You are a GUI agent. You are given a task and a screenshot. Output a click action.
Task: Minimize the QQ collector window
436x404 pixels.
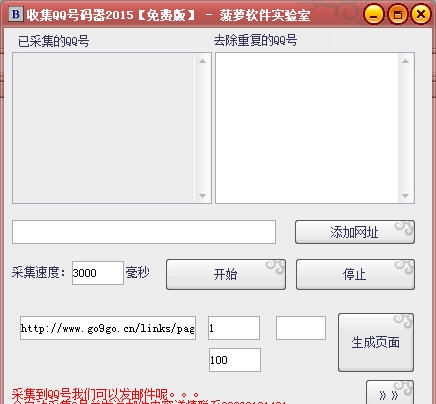(374, 14)
